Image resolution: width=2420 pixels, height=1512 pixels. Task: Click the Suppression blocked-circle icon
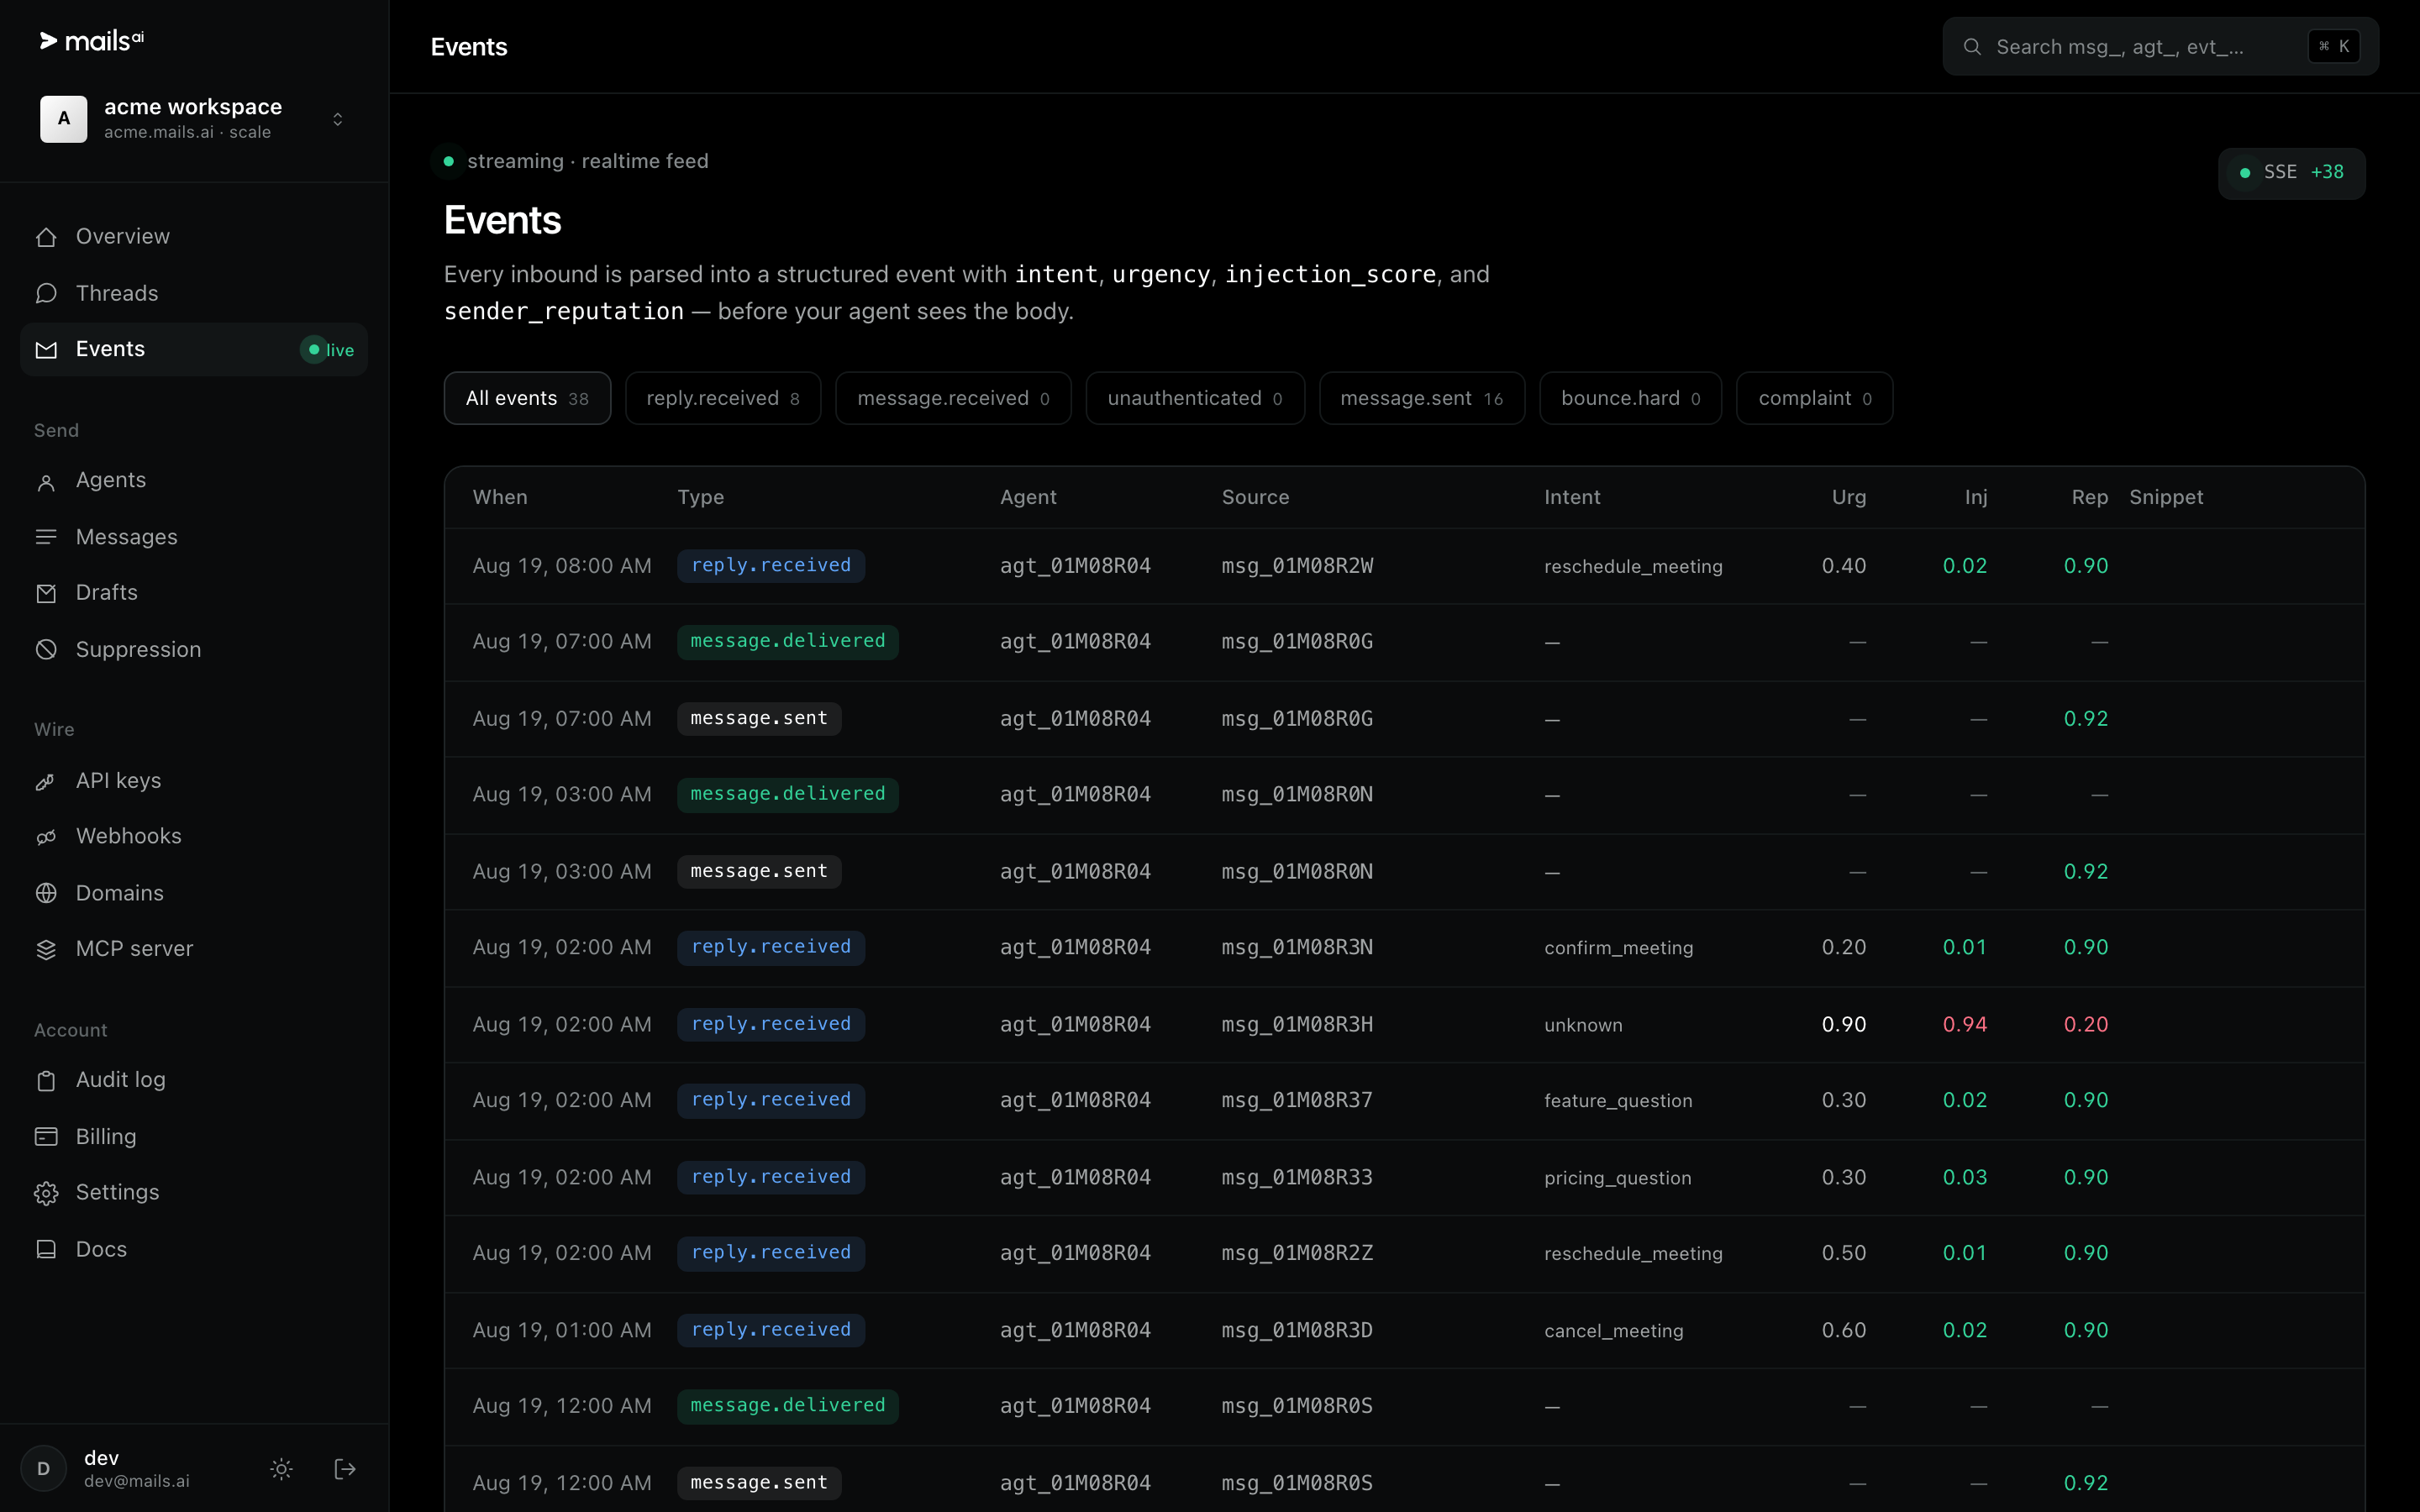(46, 649)
